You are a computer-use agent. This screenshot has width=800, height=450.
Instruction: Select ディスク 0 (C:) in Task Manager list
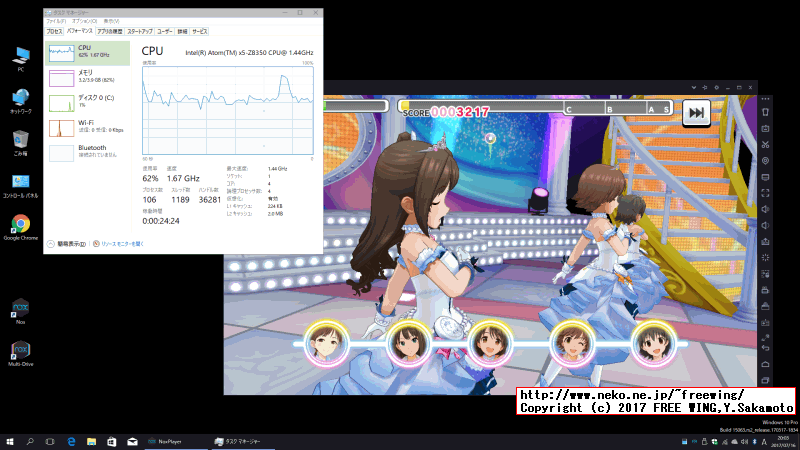point(87,103)
